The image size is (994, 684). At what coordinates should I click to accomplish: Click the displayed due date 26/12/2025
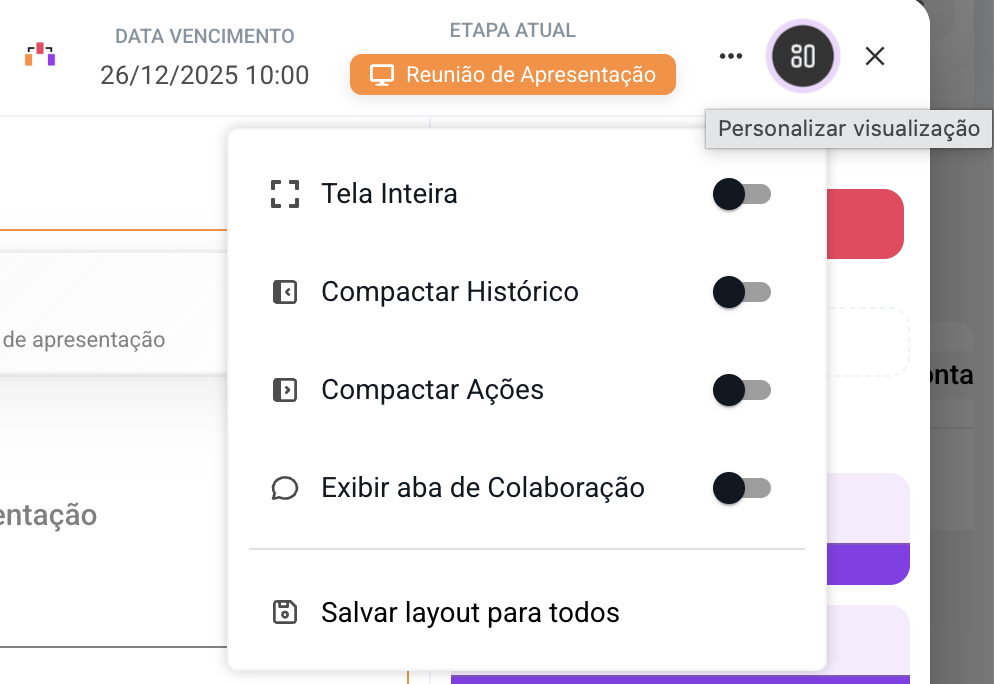tap(205, 74)
